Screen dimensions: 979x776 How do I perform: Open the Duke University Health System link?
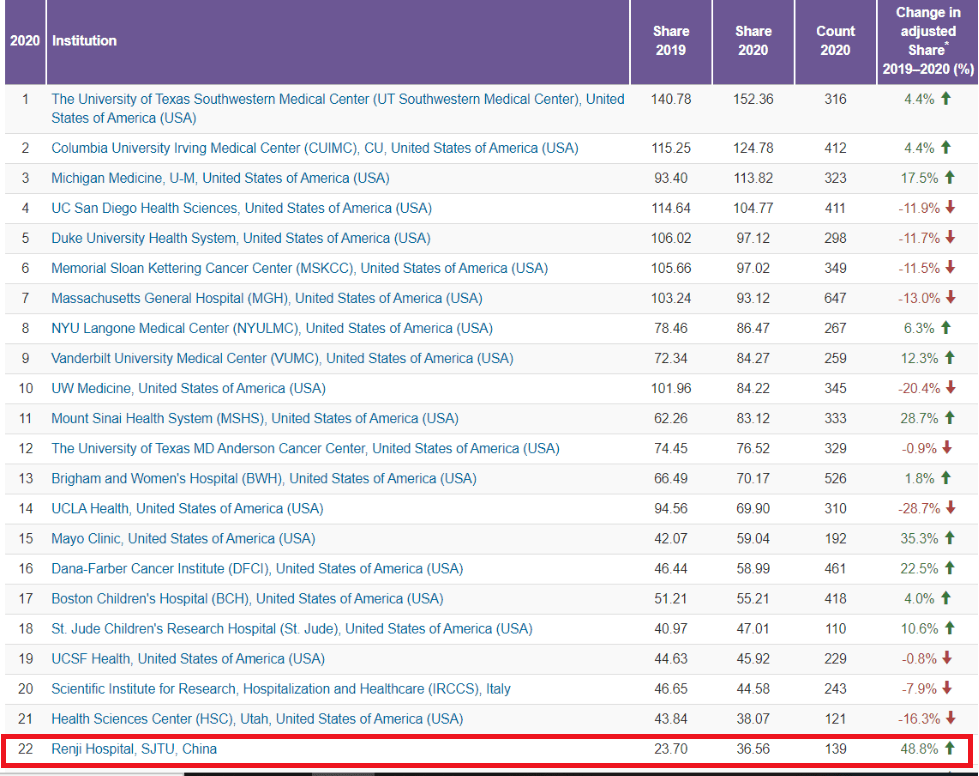240,238
